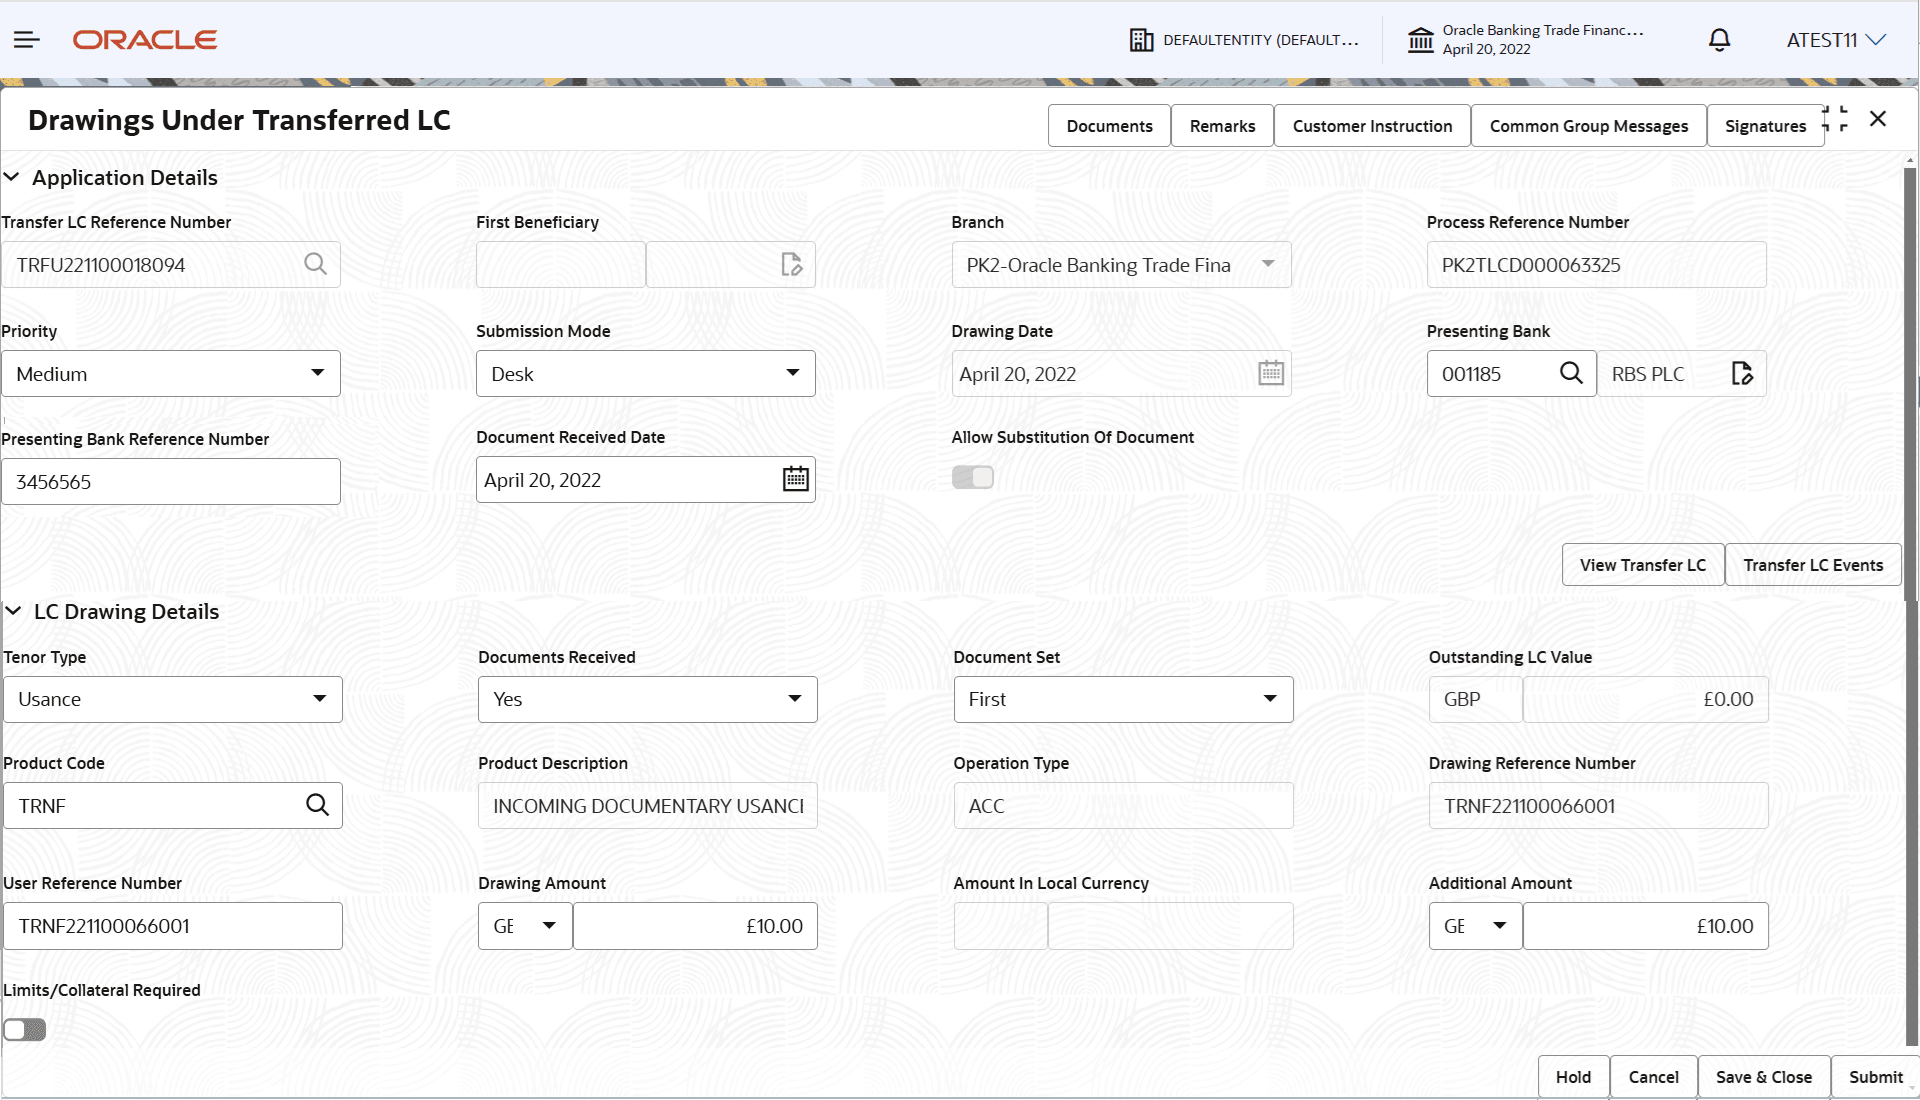Open the hamburger navigation menu
Screen dimensions: 1920x1100
click(x=26, y=40)
